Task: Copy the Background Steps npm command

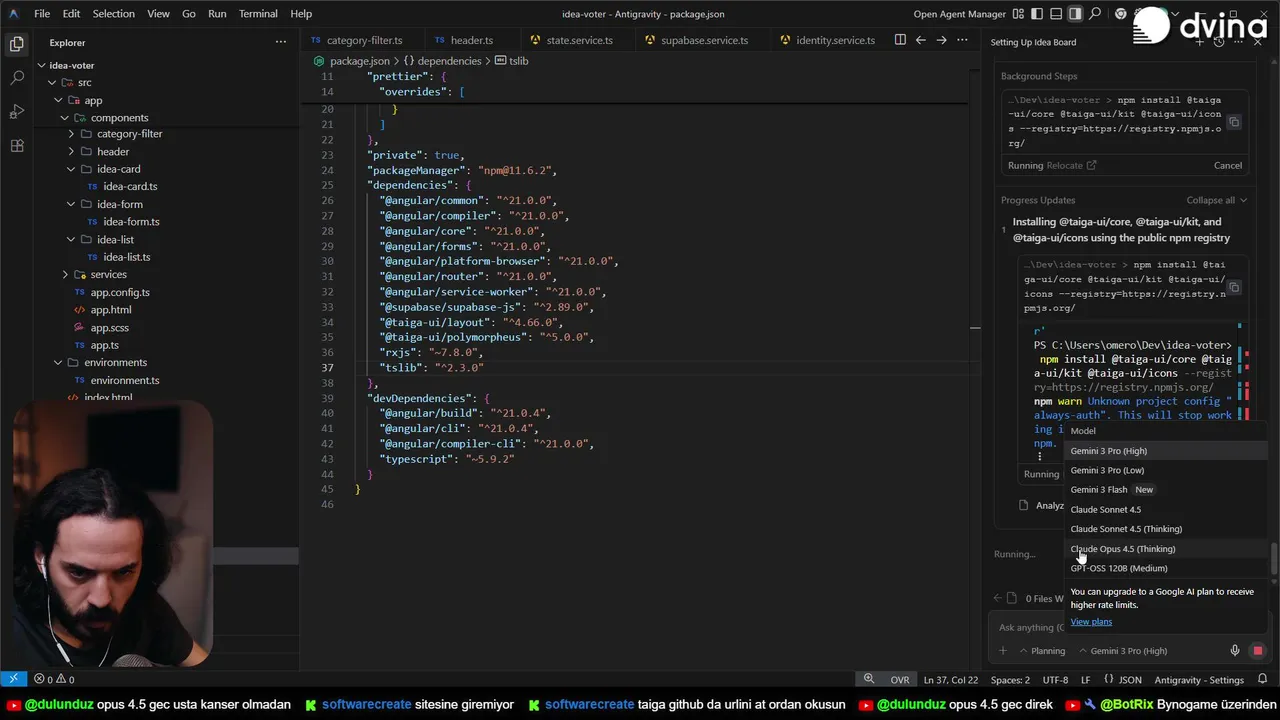Action: click(1234, 122)
